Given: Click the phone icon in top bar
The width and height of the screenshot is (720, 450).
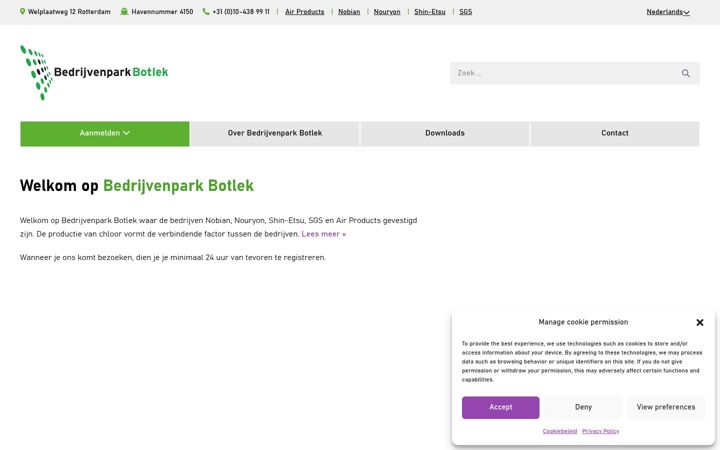Looking at the screenshot, I should pos(206,11).
